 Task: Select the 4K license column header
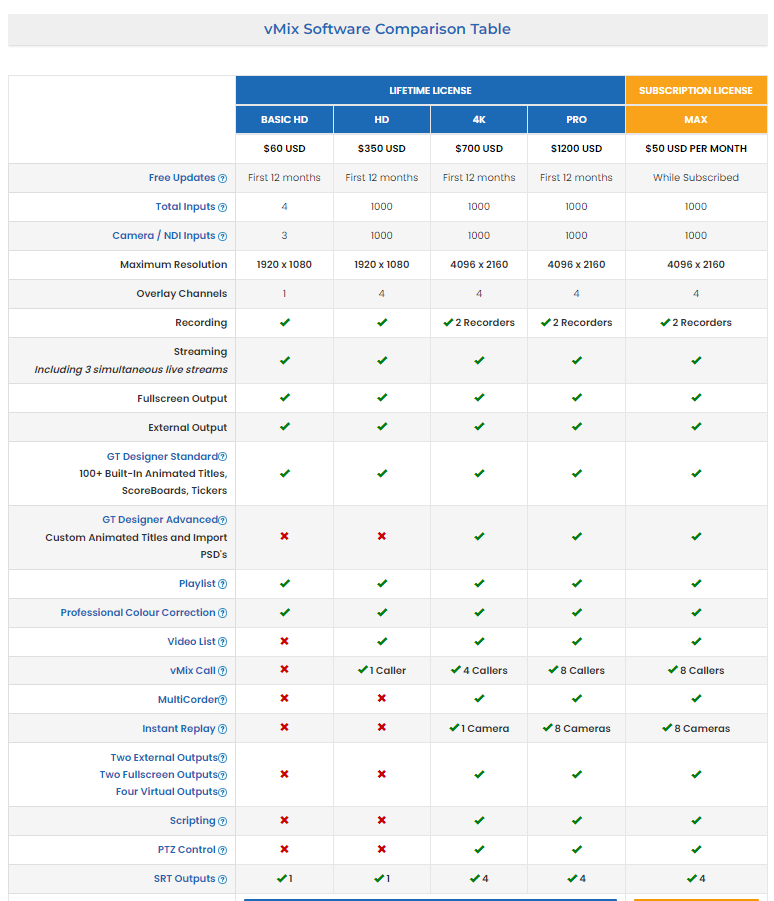coord(479,119)
